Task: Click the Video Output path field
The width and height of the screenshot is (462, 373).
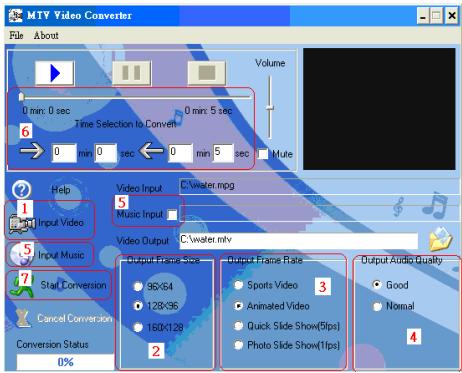Action: [x=298, y=240]
